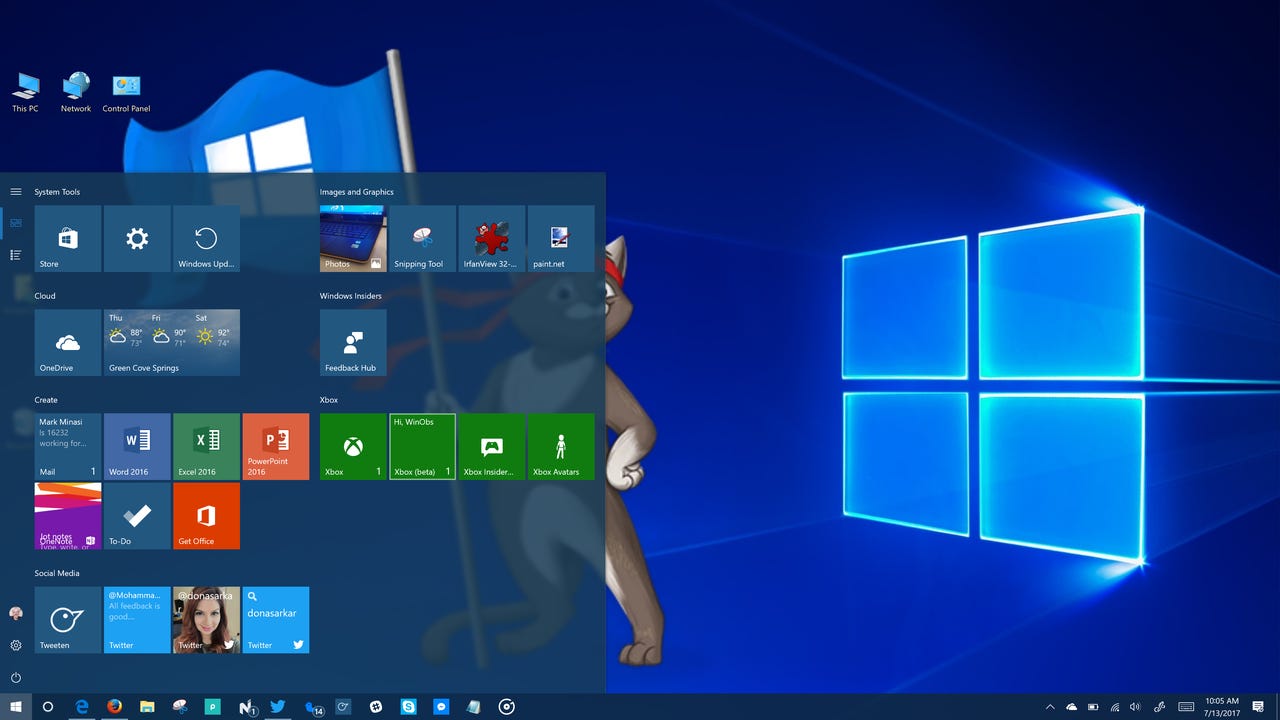Viewport: 1280px width, 720px height.
Task: Open the Photos app tile
Action: tap(352, 238)
